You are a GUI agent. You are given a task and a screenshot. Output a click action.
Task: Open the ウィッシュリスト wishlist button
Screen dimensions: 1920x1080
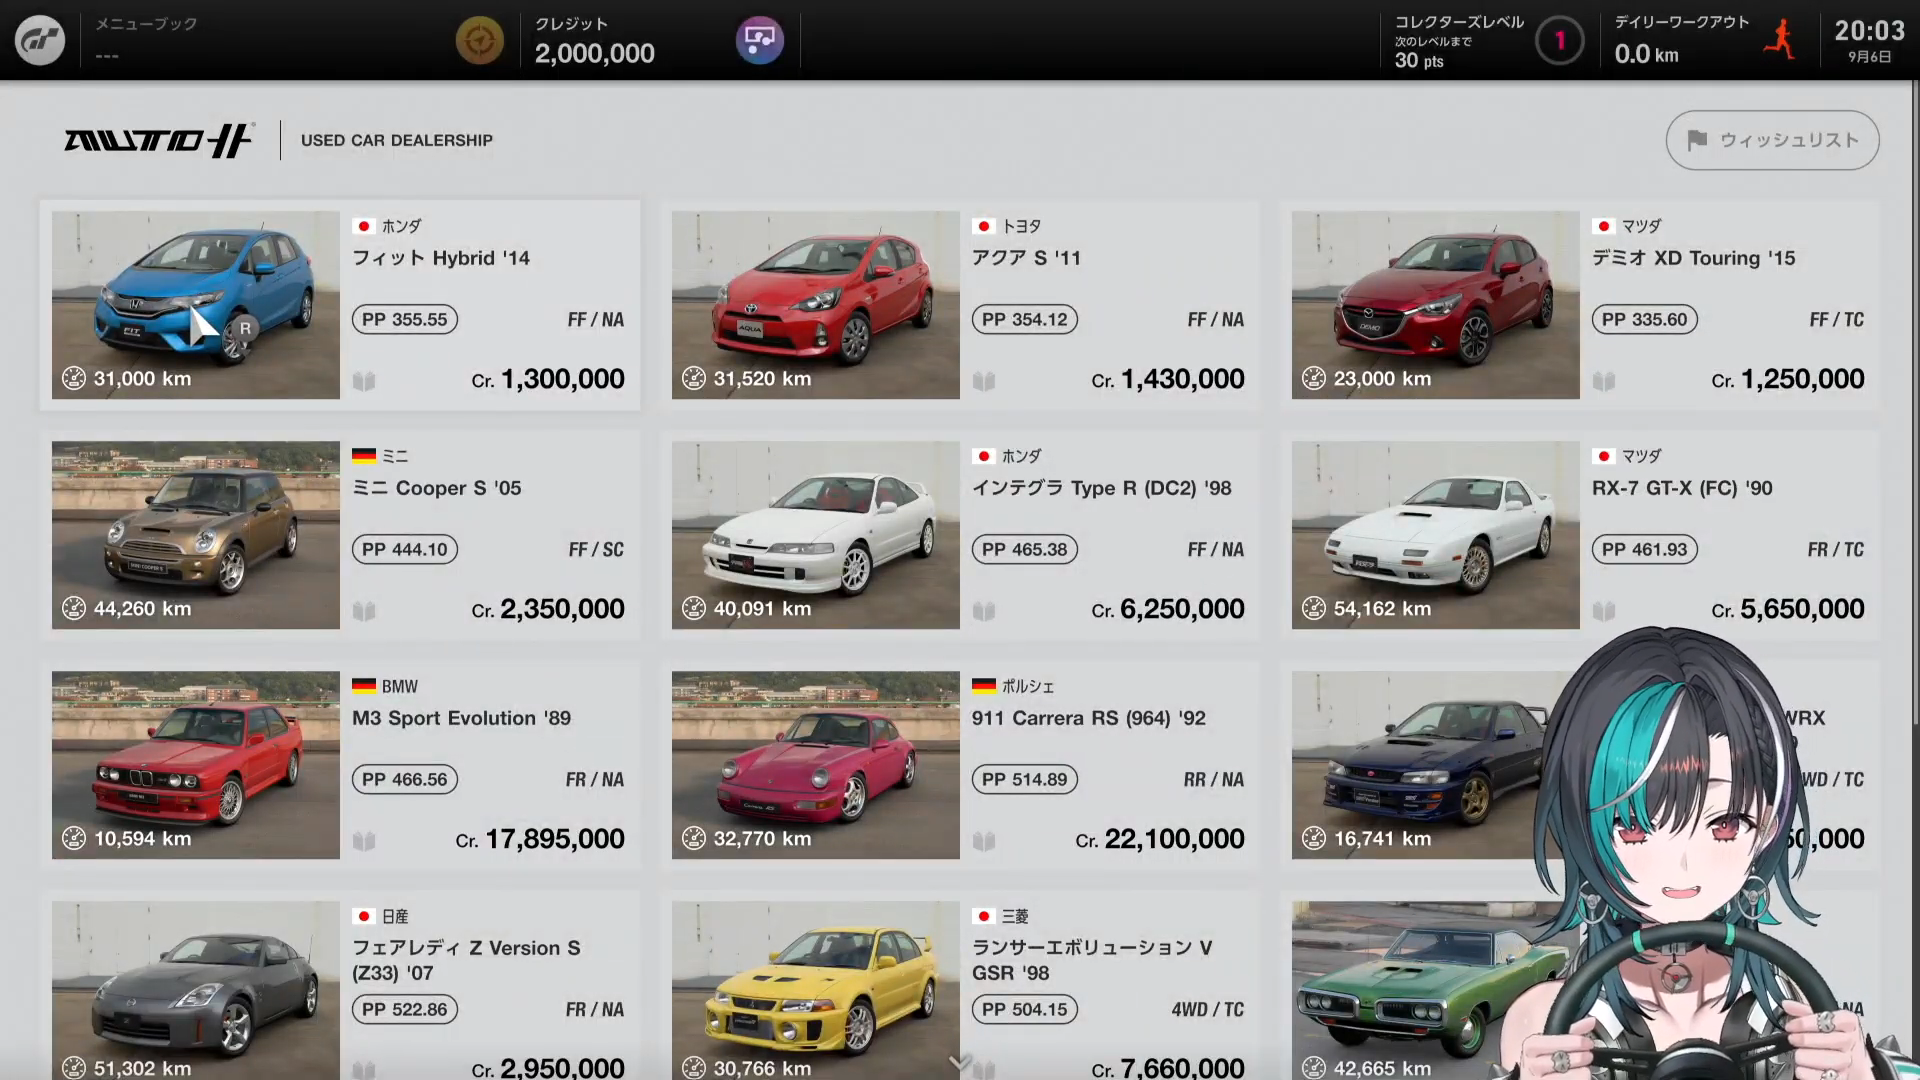point(1772,140)
